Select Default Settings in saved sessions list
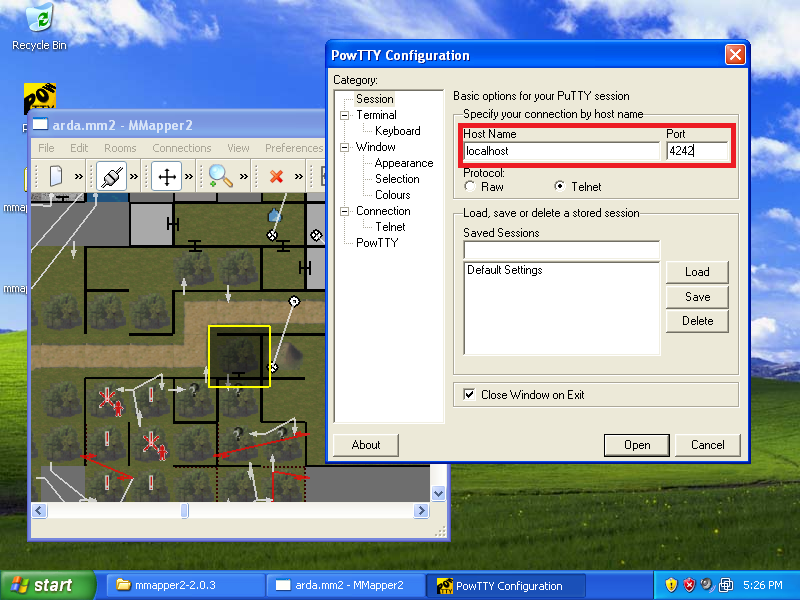Viewport: 800px width, 600px height. pyautogui.click(x=505, y=270)
